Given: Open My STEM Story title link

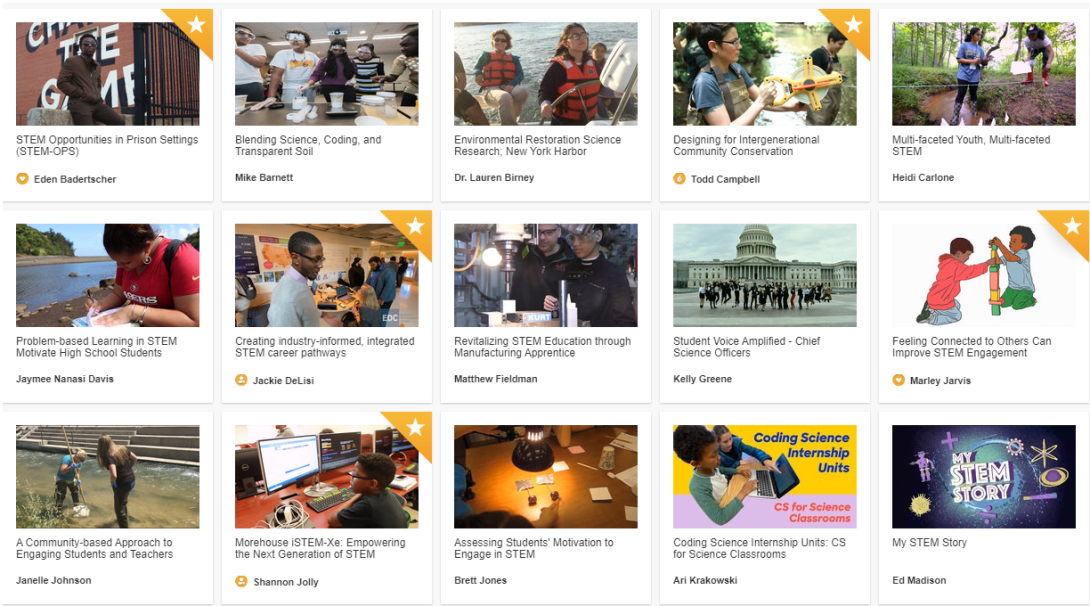Looking at the screenshot, I should (x=929, y=542).
